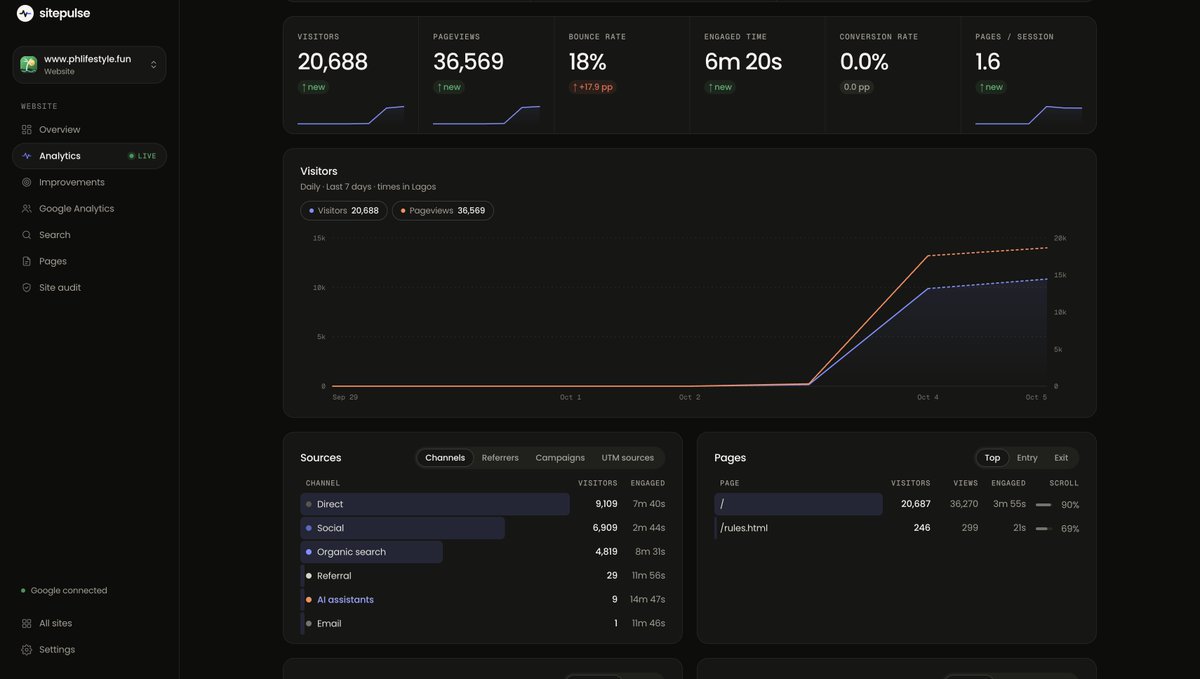Image resolution: width=1200 pixels, height=679 pixels.
Task: Select the Organic search channel row
Action: (483, 552)
